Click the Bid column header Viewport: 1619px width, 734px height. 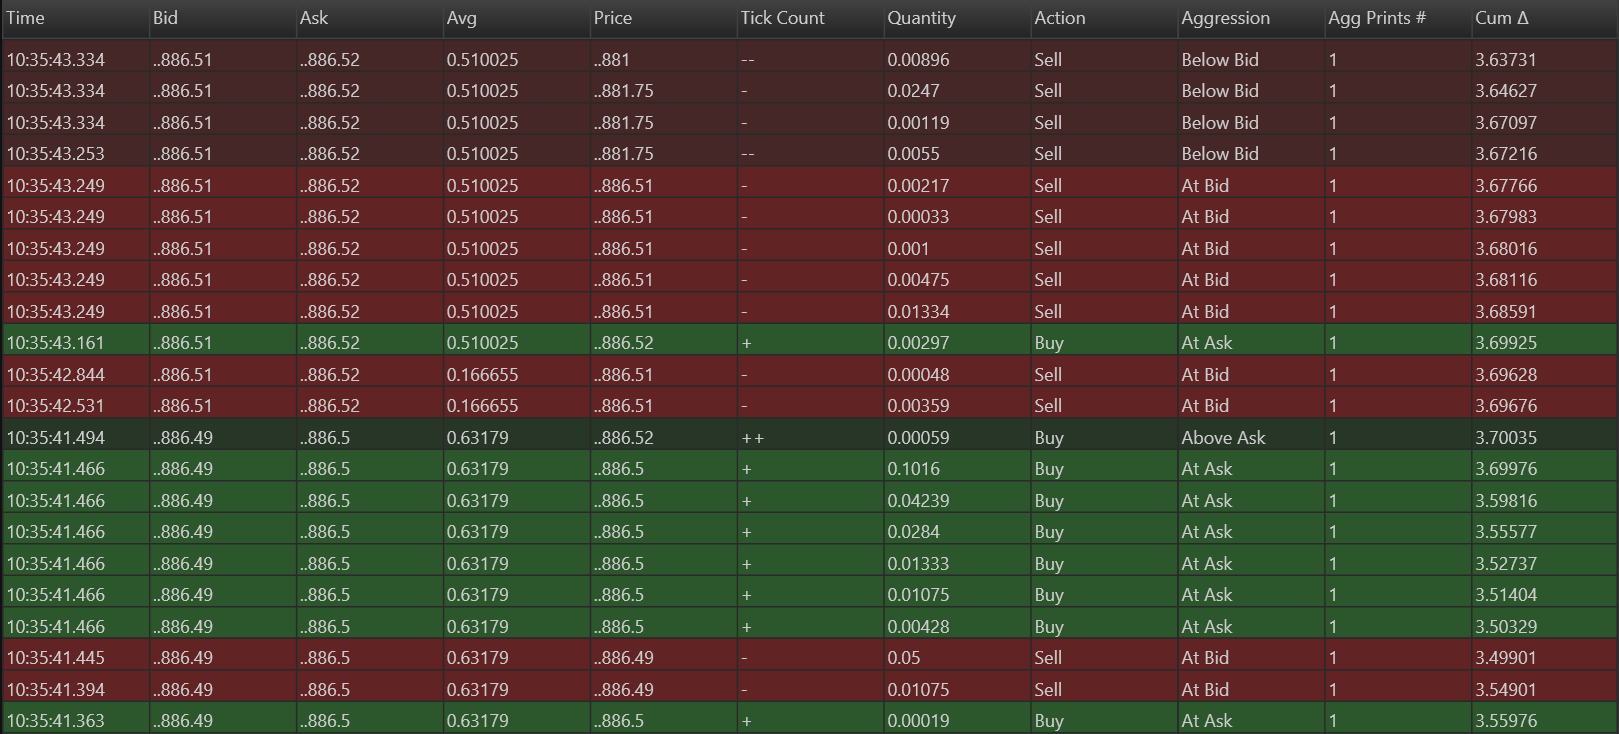tap(165, 18)
